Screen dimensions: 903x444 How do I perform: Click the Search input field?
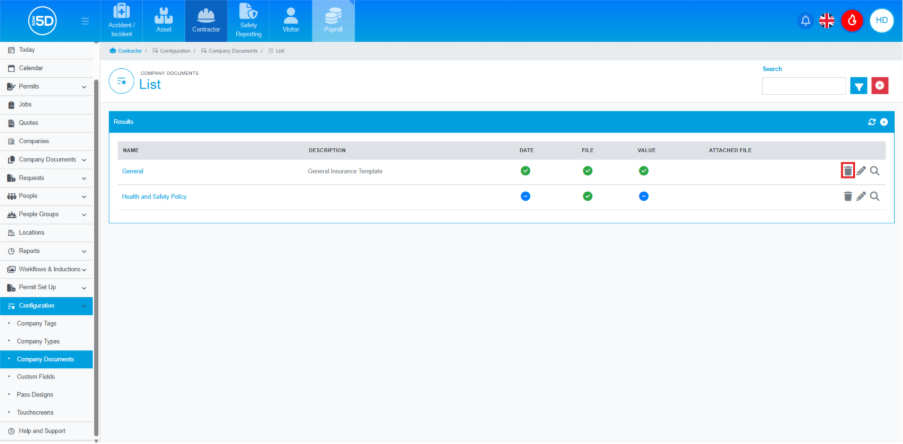(x=803, y=86)
